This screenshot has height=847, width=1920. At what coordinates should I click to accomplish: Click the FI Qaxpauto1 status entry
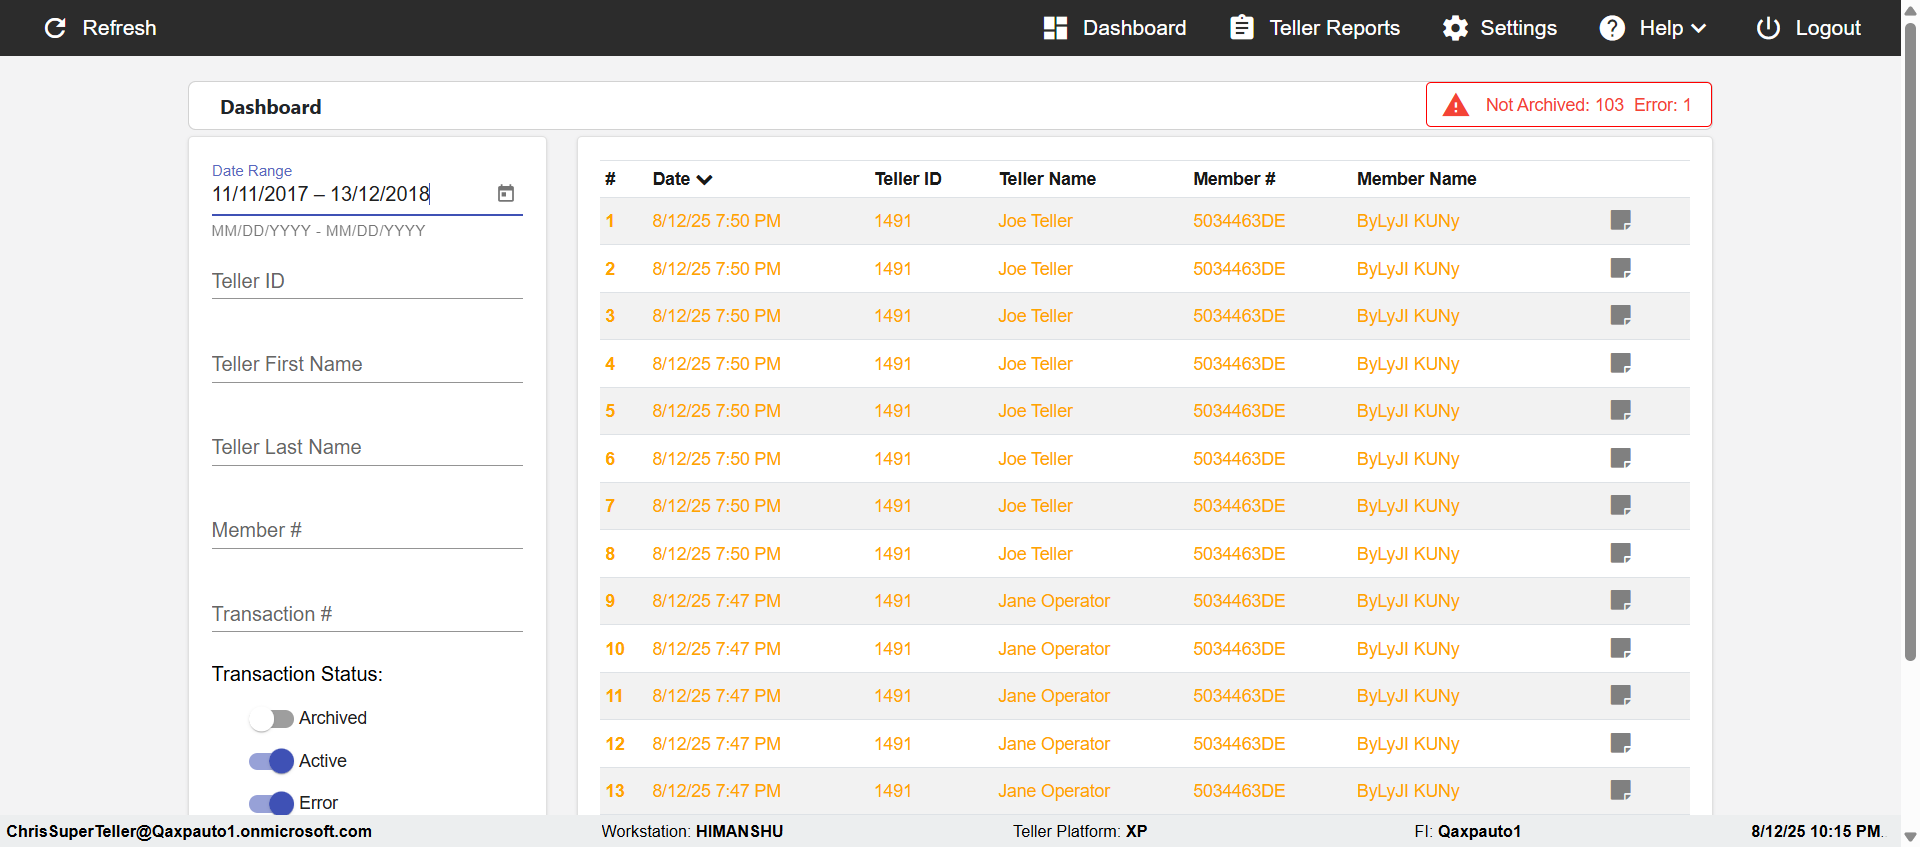1467,831
